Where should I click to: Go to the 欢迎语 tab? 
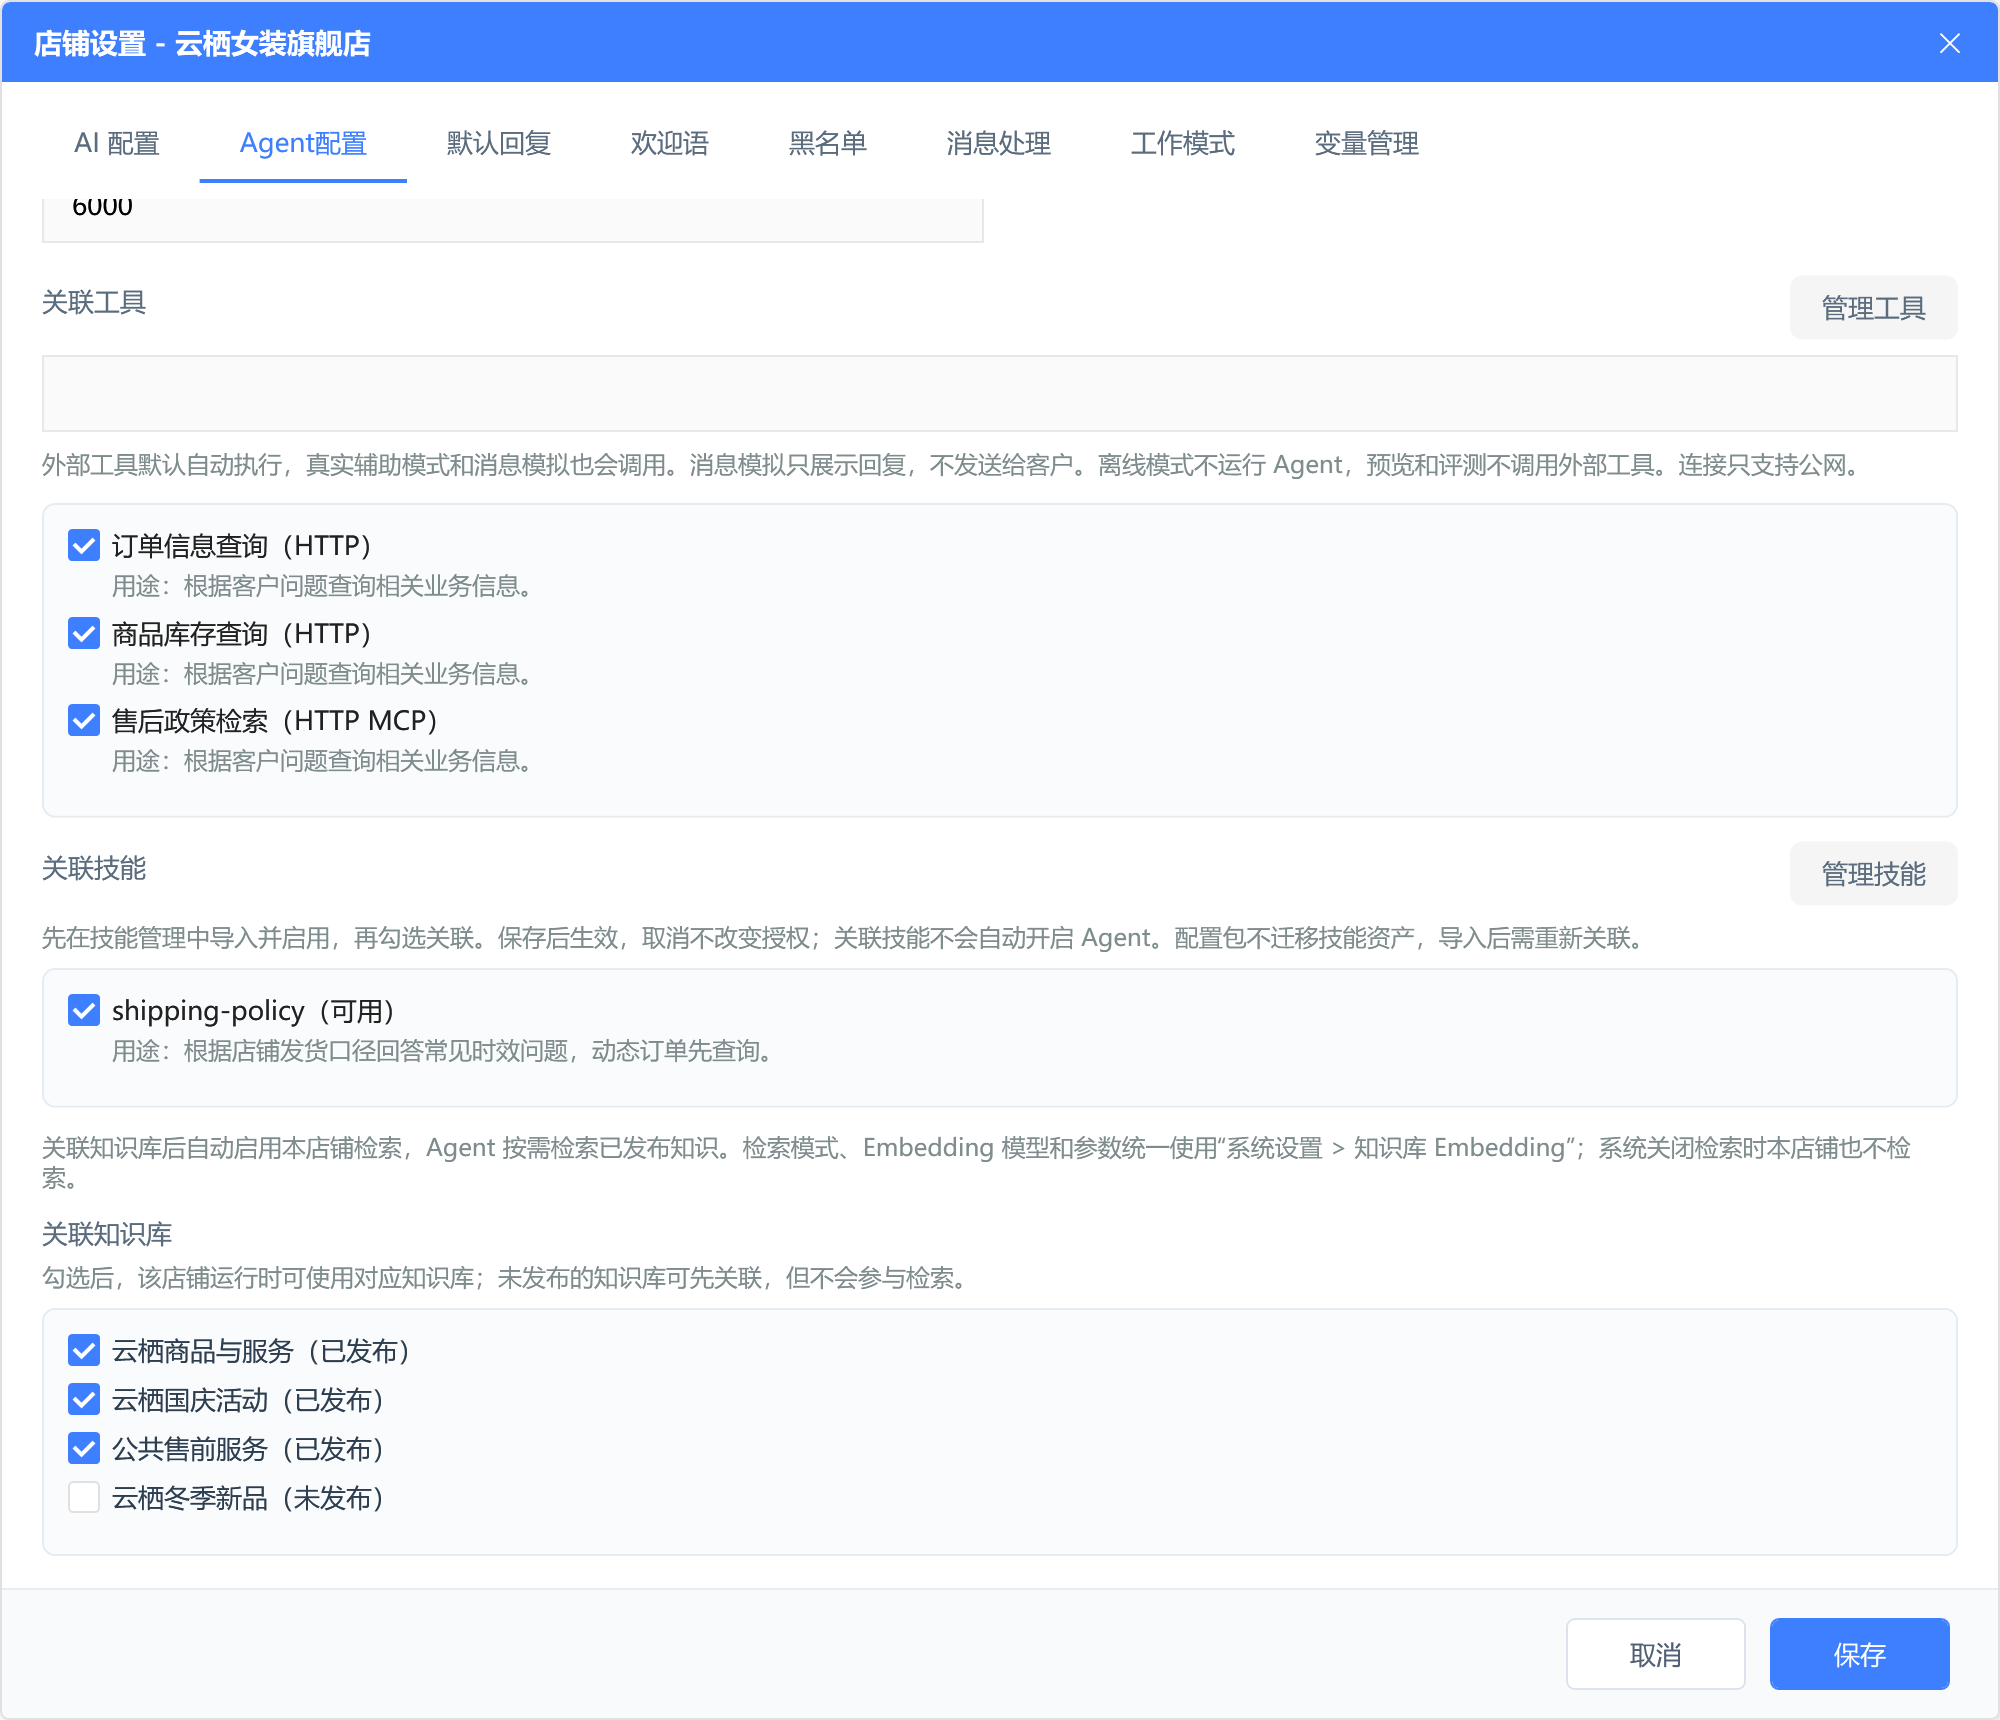pos(670,143)
